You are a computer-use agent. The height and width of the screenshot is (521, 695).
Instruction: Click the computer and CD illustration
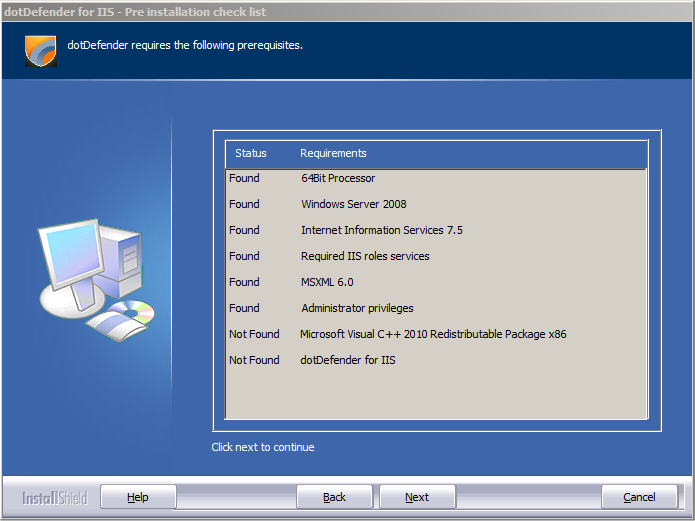(97, 275)
